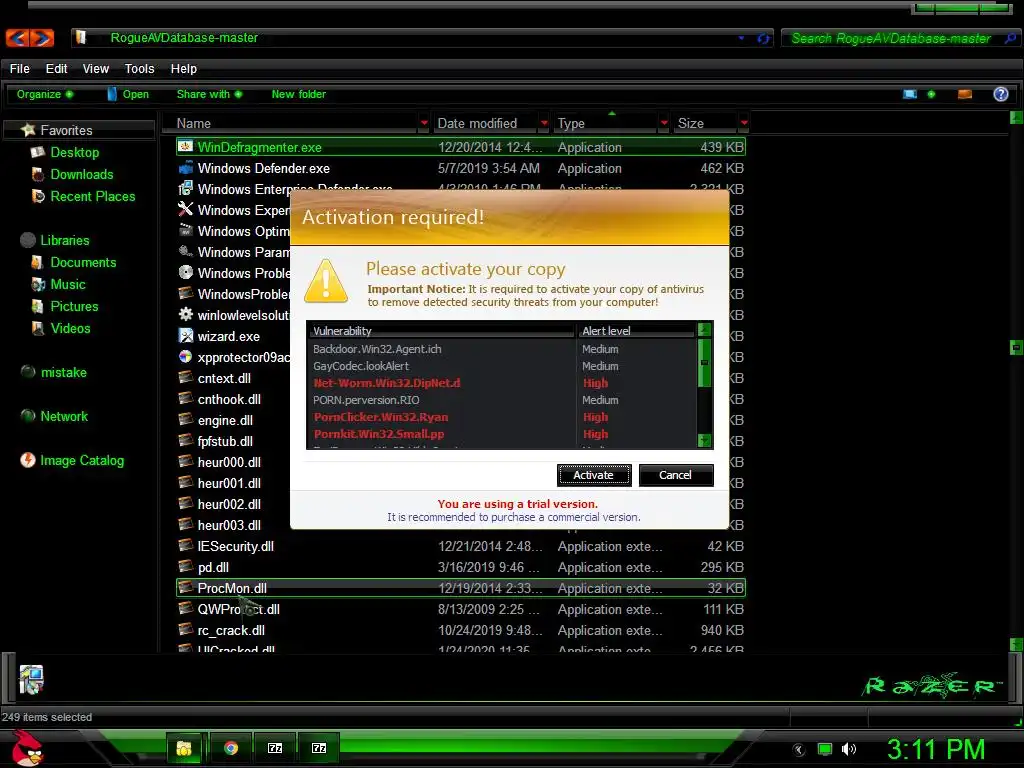Click the orange Back navigation arrow
This screenshot has height=768, width=1024.
coord(18,38)
